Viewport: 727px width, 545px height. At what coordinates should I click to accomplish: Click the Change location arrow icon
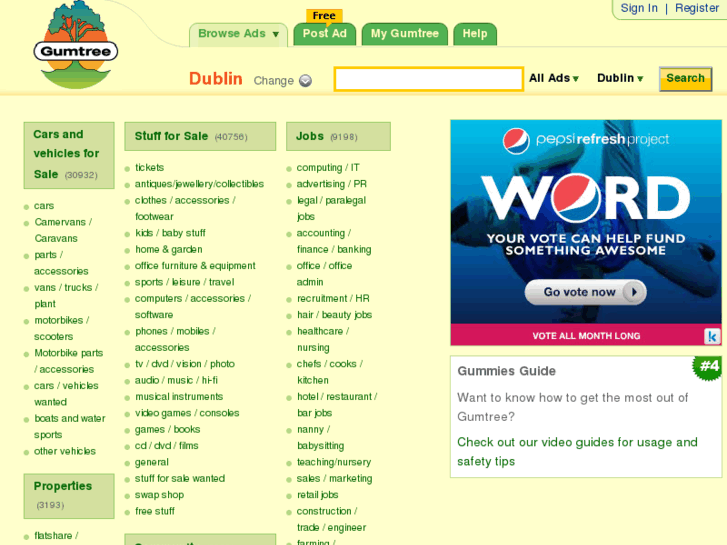tap(305, 81)
